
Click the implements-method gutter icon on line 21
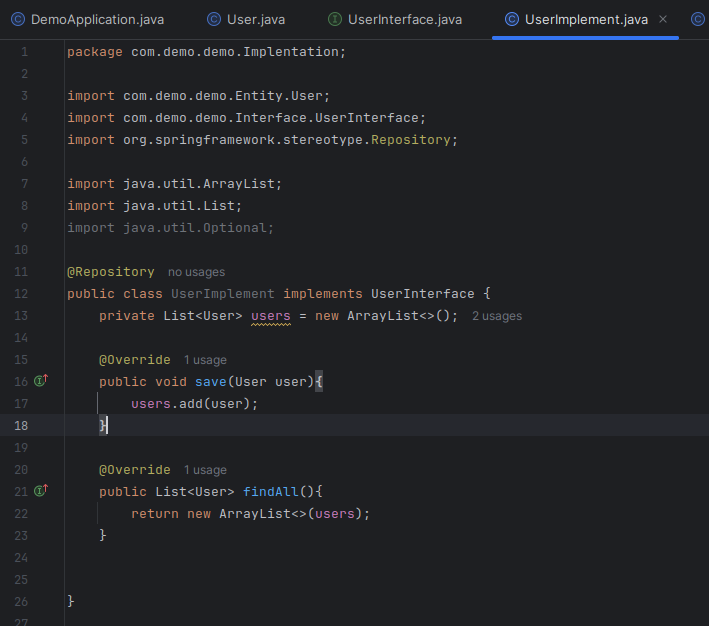tap(41, 491)
